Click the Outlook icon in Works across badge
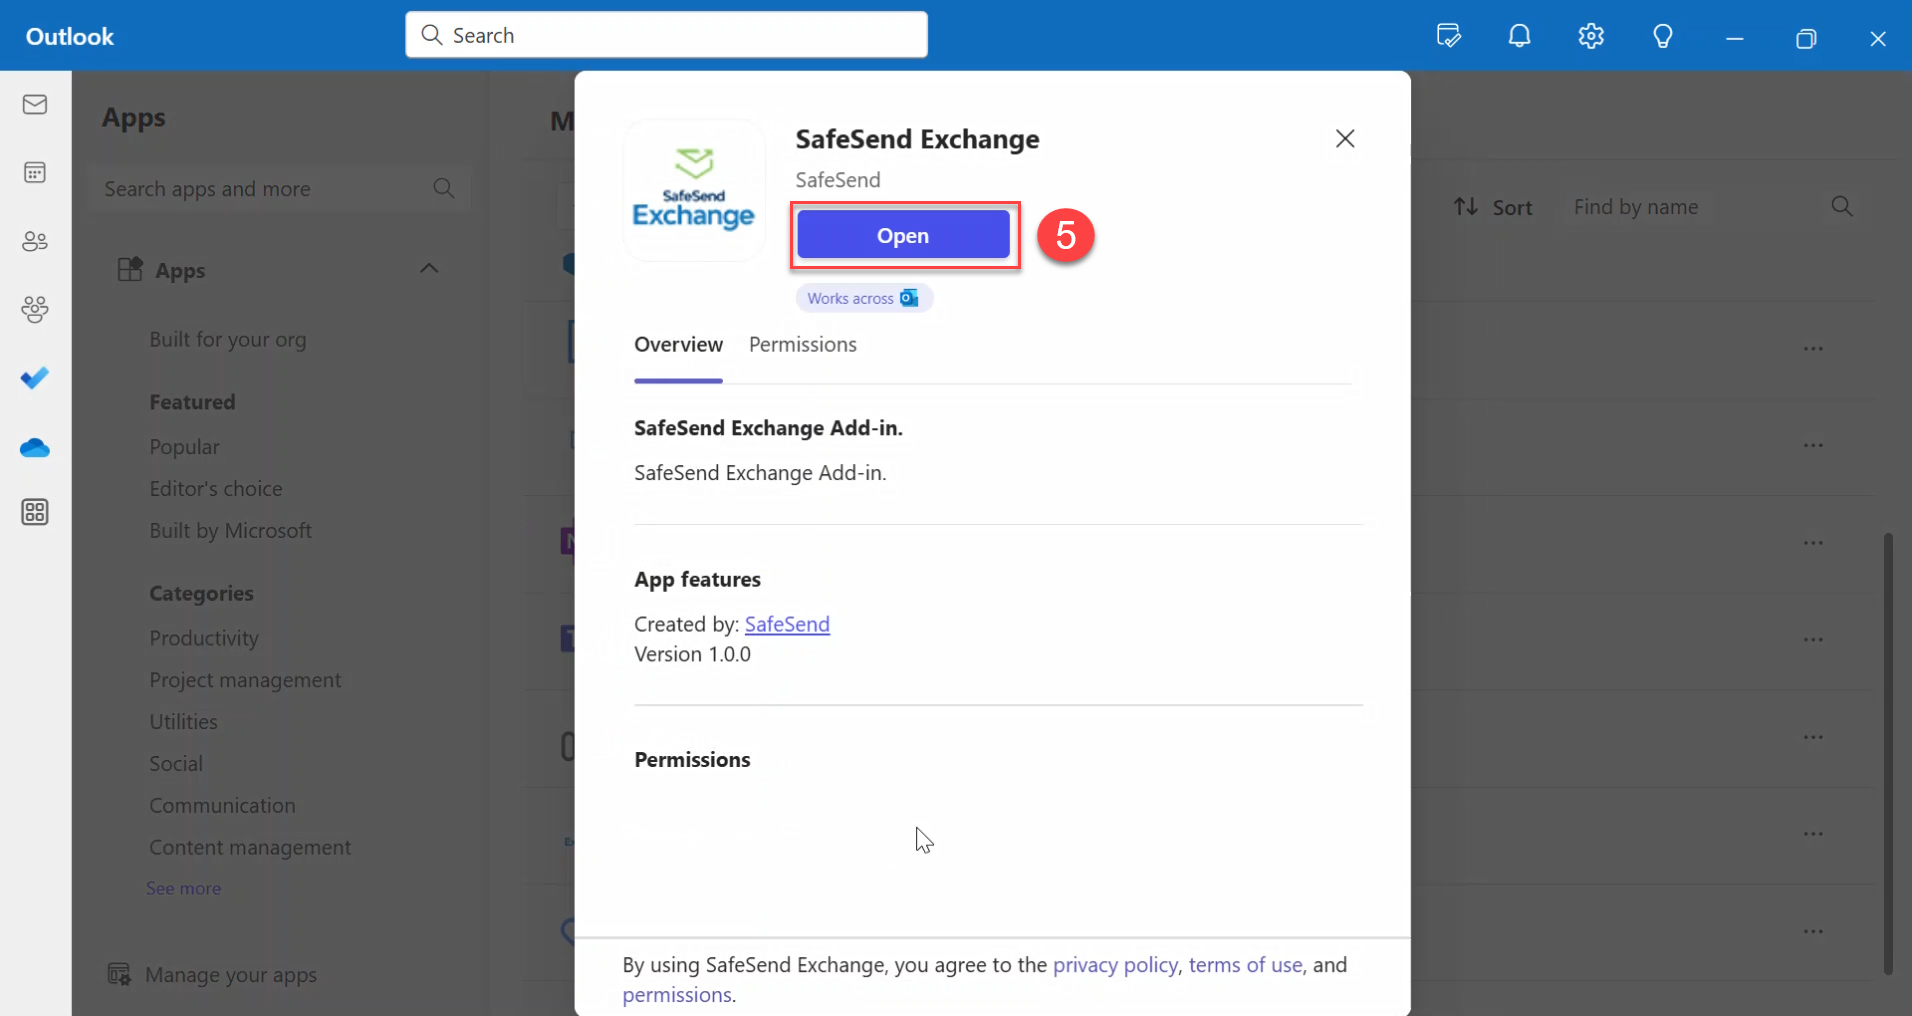The width and height of the screenshot is (1912, 1016). coord(909,298)
